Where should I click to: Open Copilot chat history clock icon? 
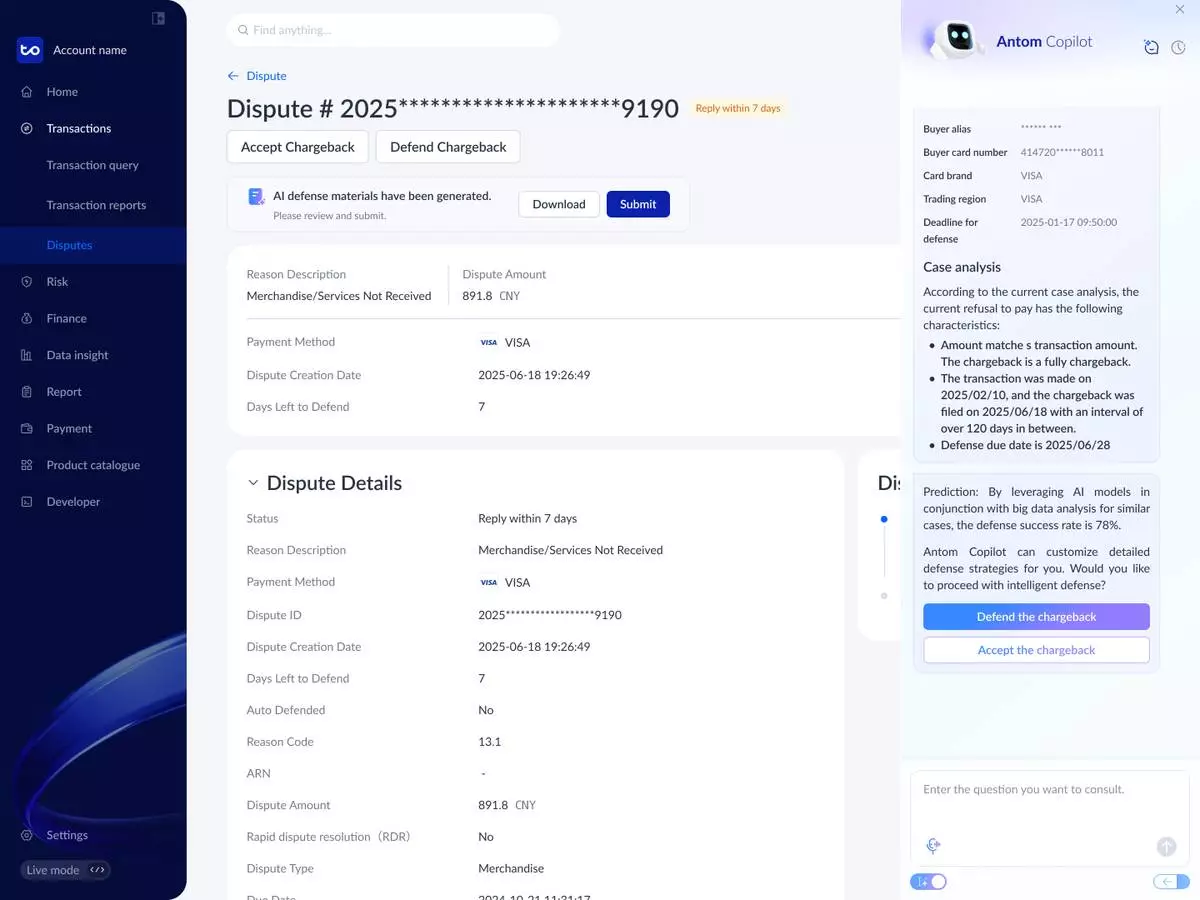(x=1178, y=47)
